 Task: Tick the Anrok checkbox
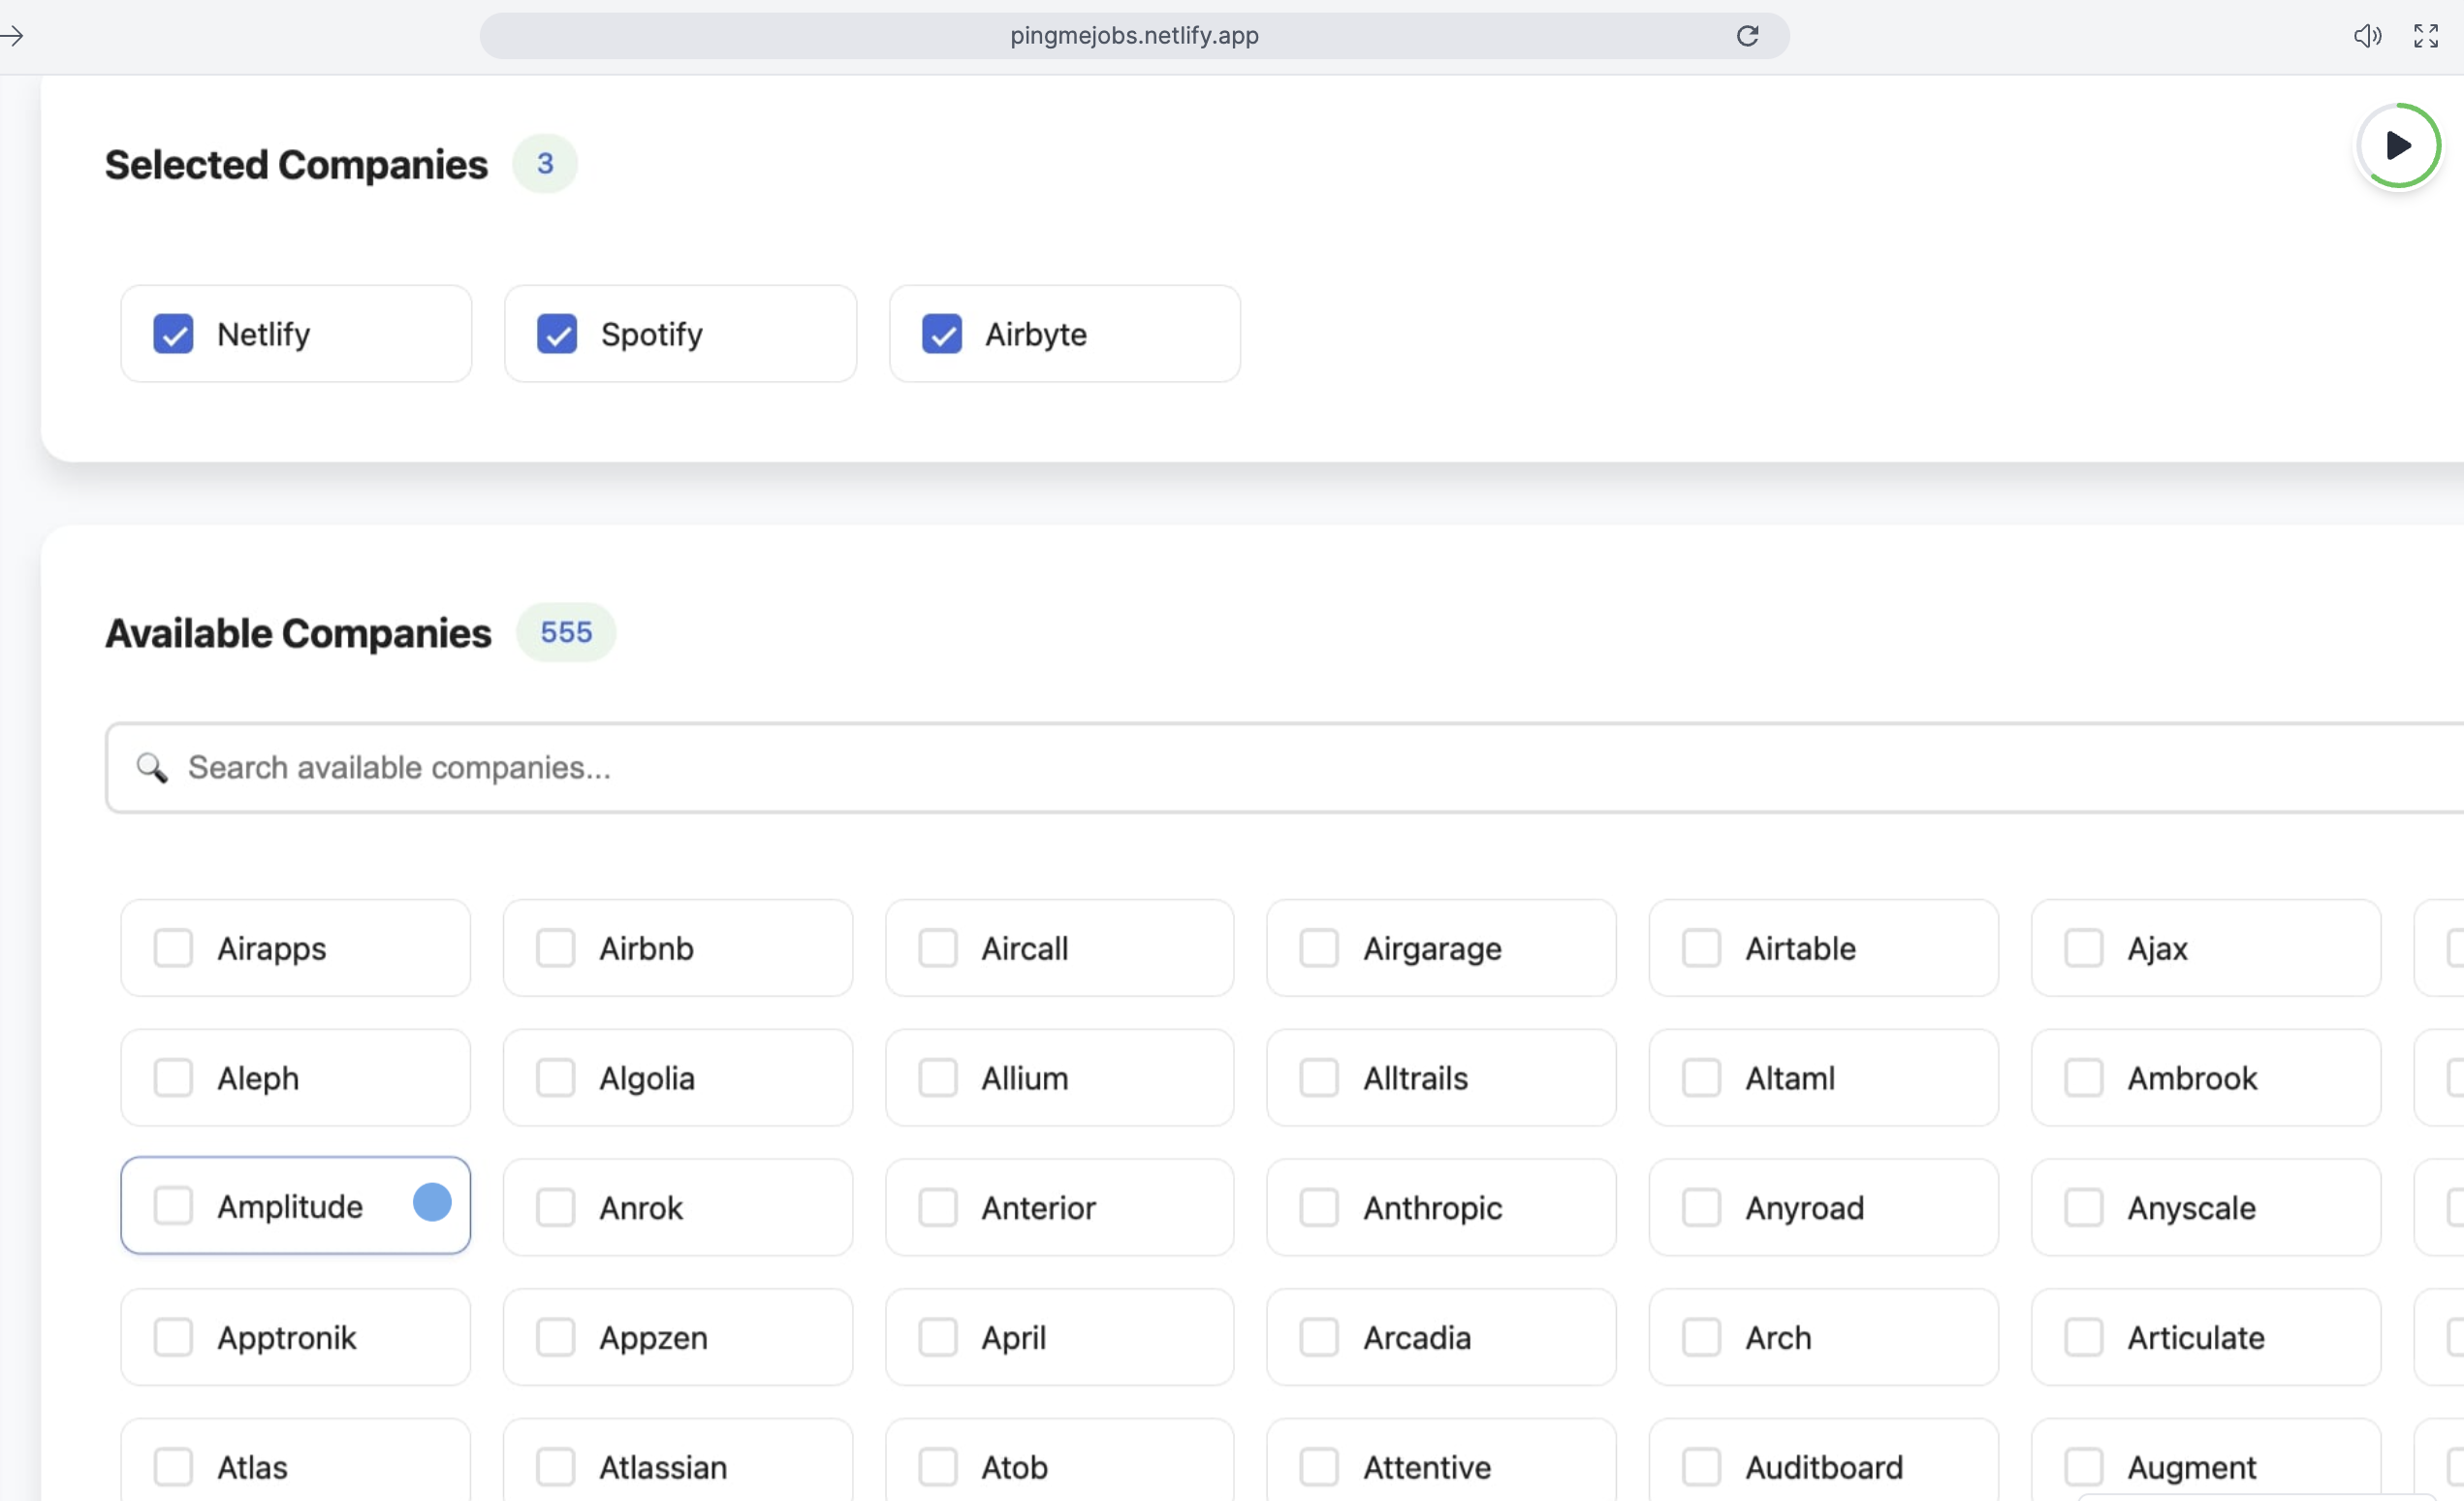pos(555,1208)
